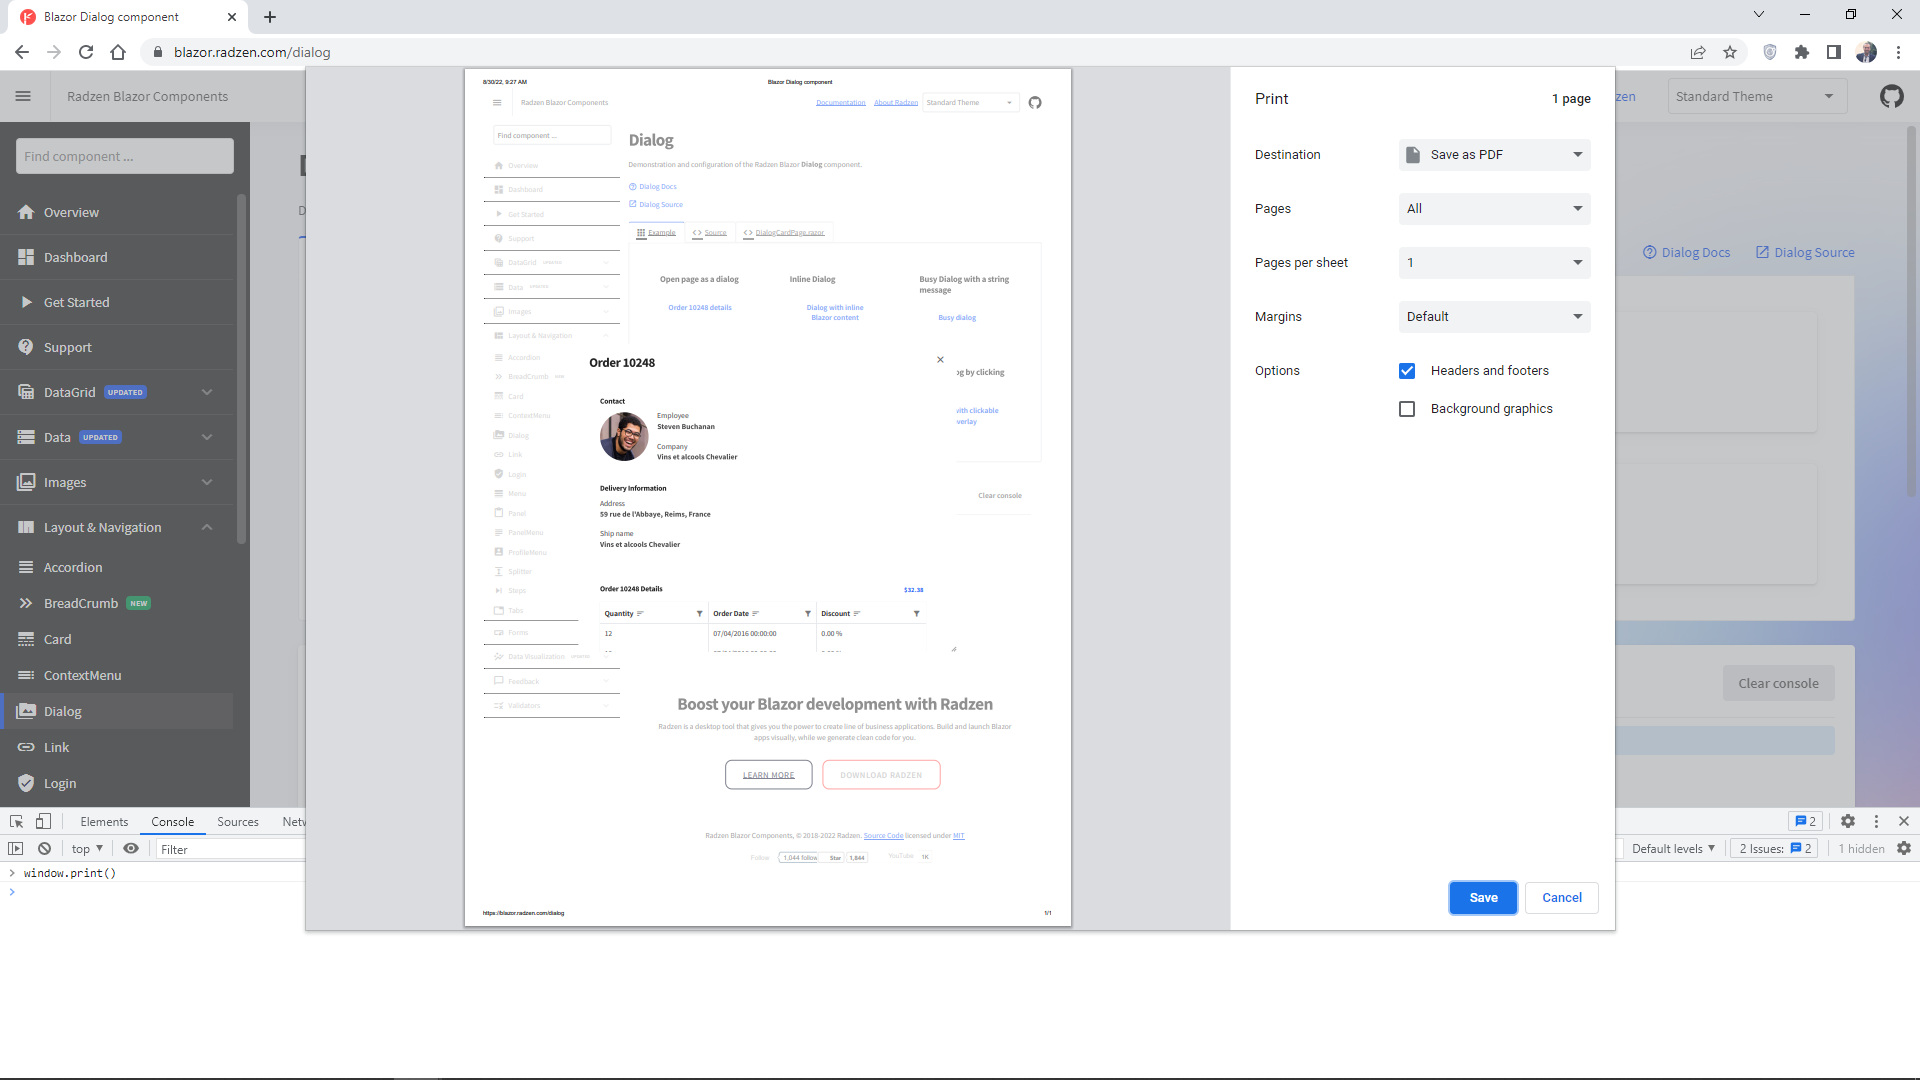This screenshot has width=1920, height=1080.
Task: Open the BreadCrumb sidebar item
Action: (x=117, y=603)
